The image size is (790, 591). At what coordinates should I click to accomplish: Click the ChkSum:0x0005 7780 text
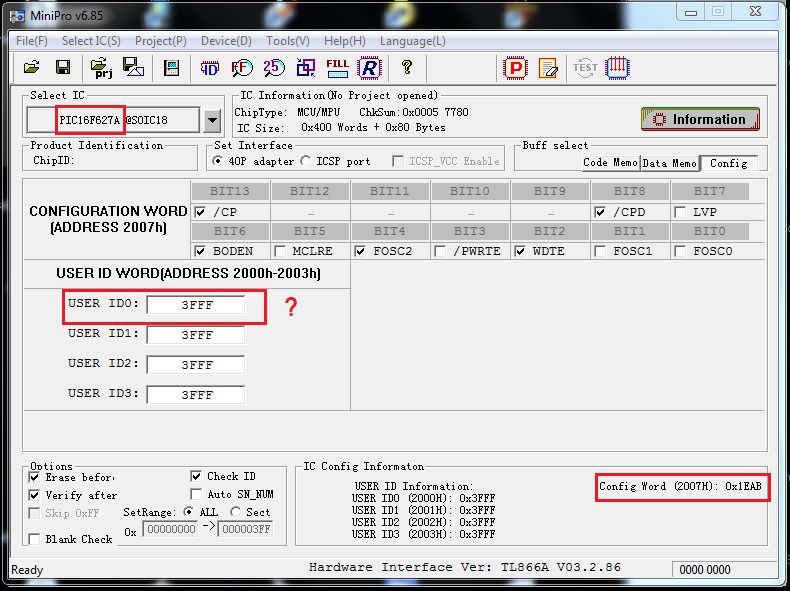(414, 112)
